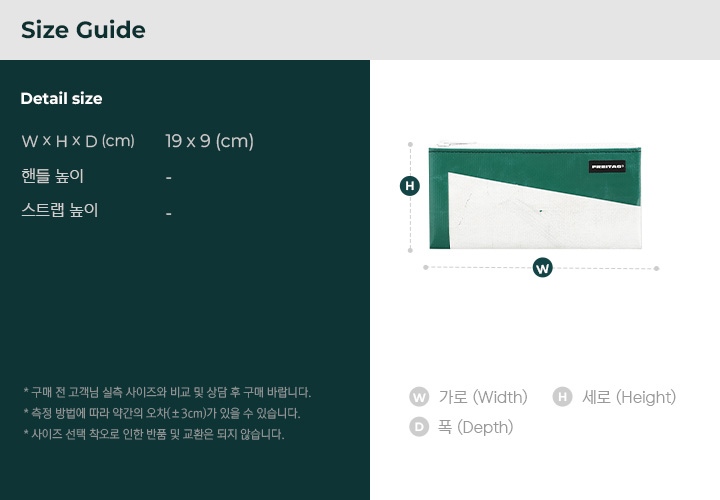Screen dimensions: 720x500
Task: Click the 가로 (Width) legend text
Action: pos(483,397)
